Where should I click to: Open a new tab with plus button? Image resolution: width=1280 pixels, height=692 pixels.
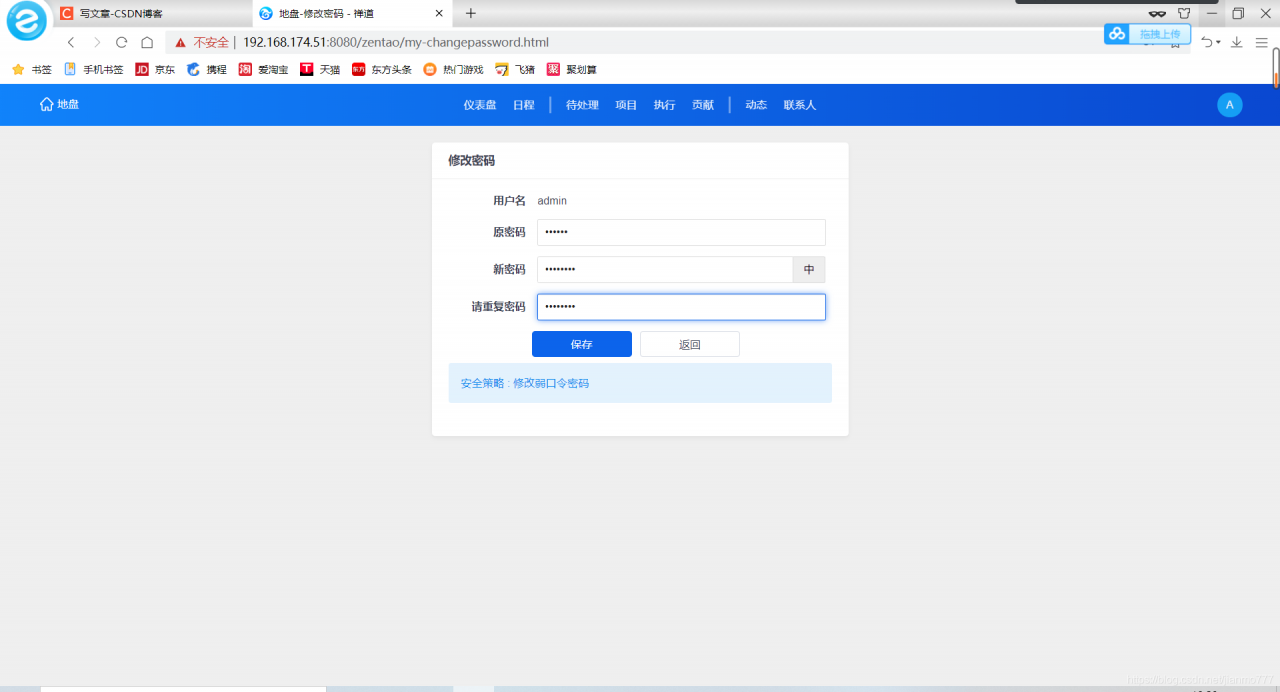point(471,13)
